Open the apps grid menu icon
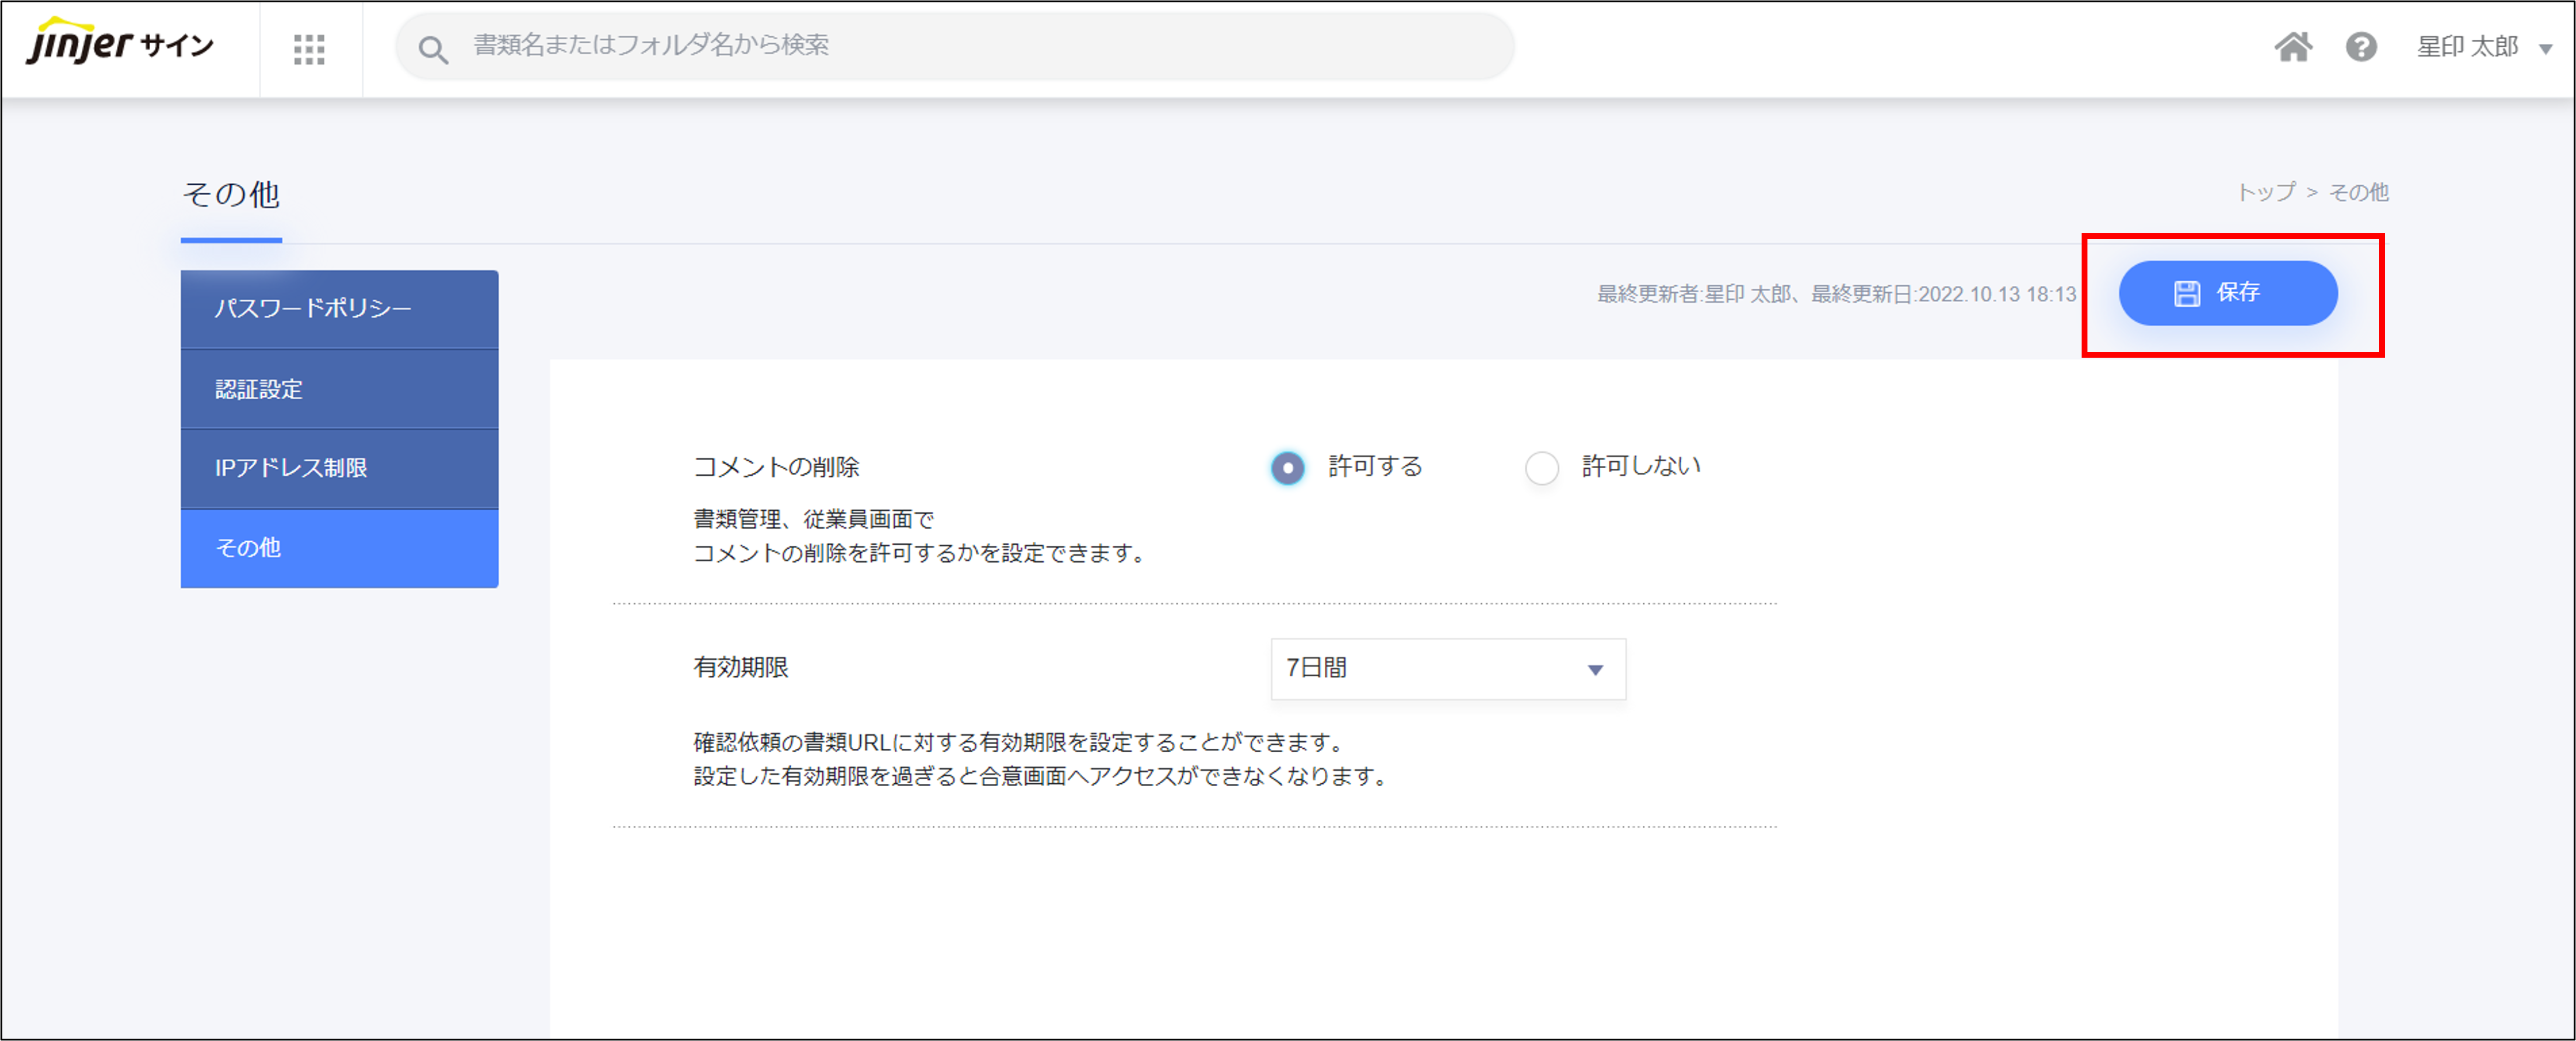This screenshot has height=1041, width=2576. point(309,49)
